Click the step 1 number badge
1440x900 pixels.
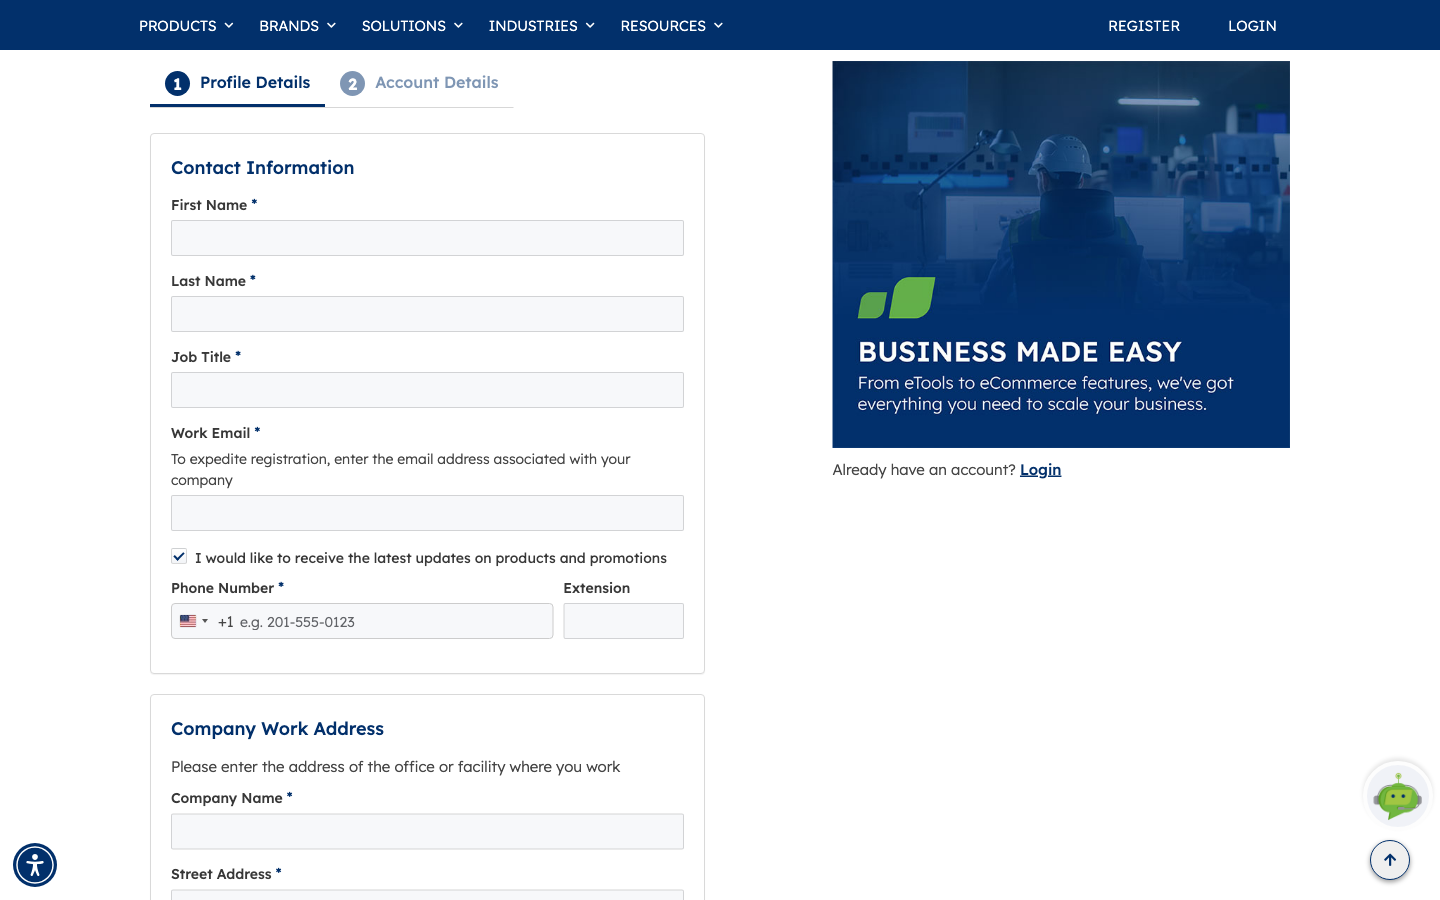pyautogui.click(x=177, y=84)
